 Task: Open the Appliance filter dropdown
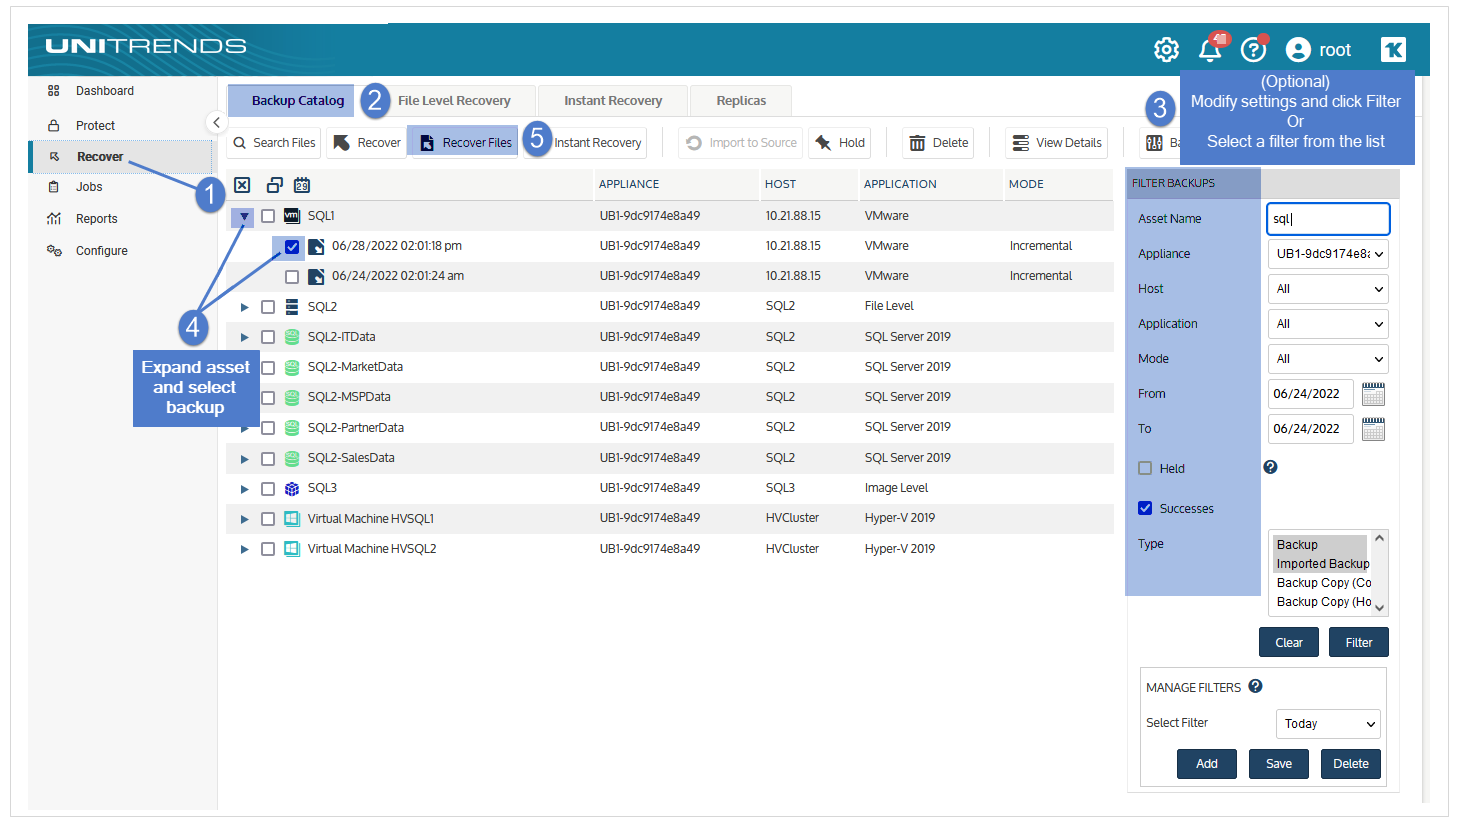(1328, 254)
